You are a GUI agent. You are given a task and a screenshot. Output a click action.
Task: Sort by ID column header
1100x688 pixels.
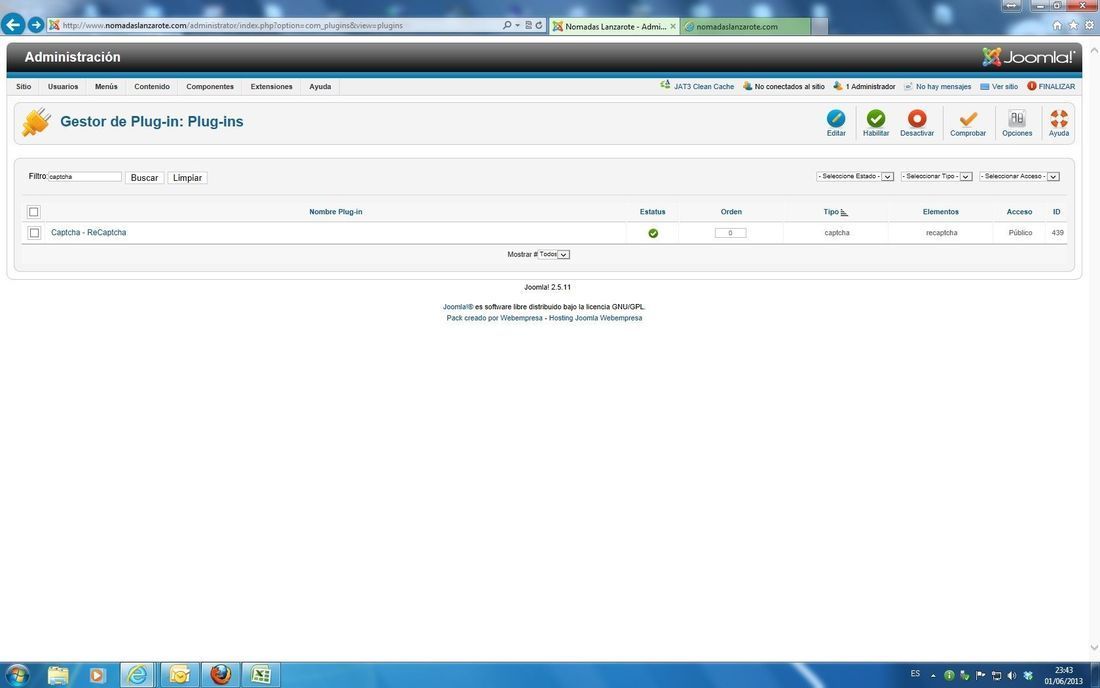tap(1057, 212)
